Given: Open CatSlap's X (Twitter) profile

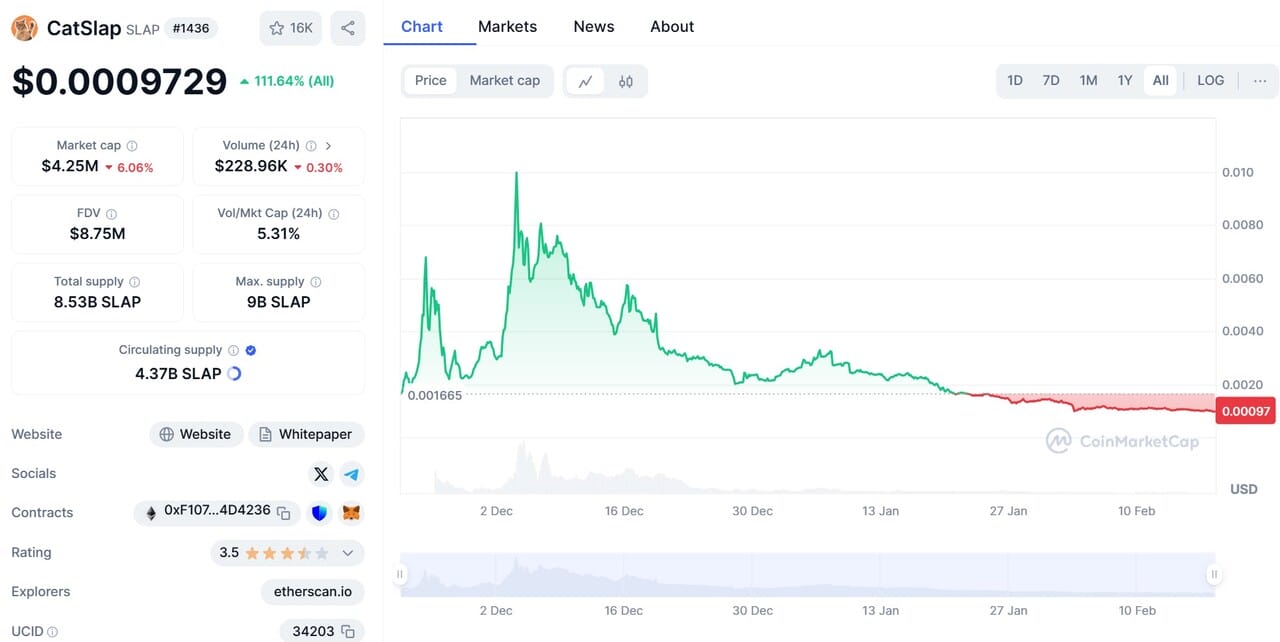Looking at the screenshot, I should pyautogui.click(x=321, y=473).
